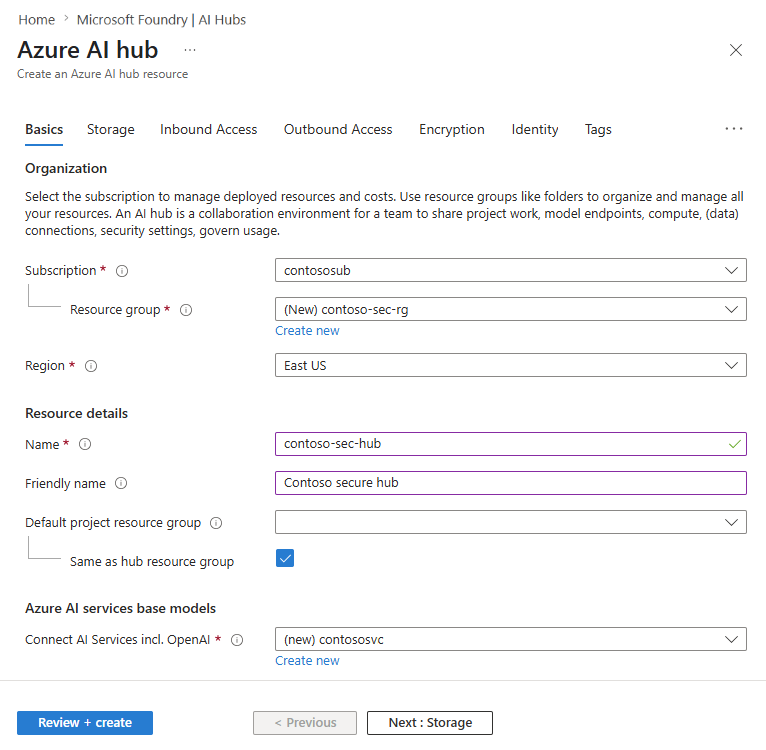
Task: Click the Region info icon
Action: (x=91, y=366)
